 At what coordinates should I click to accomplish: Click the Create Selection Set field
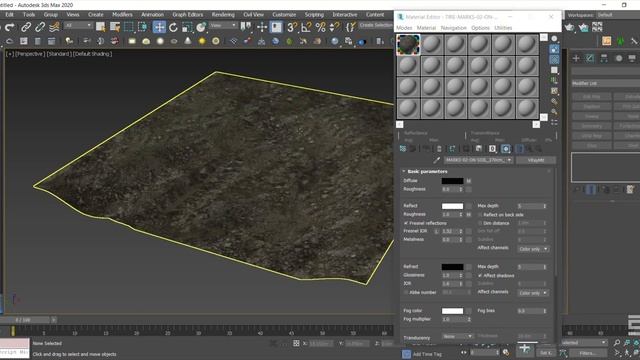click(x=376, y=25)
